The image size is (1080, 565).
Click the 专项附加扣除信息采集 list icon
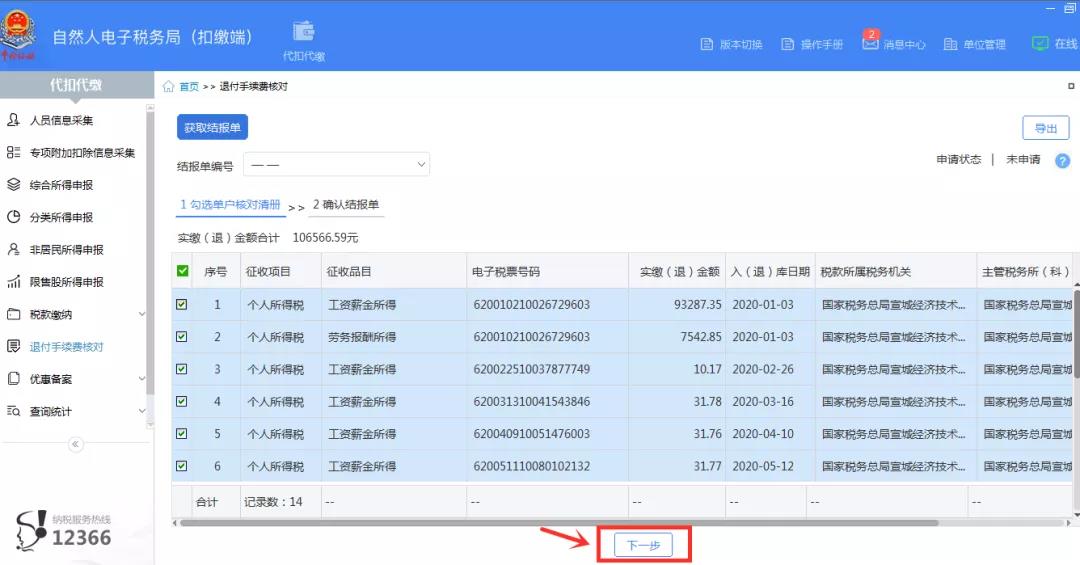tap(13, 152)
